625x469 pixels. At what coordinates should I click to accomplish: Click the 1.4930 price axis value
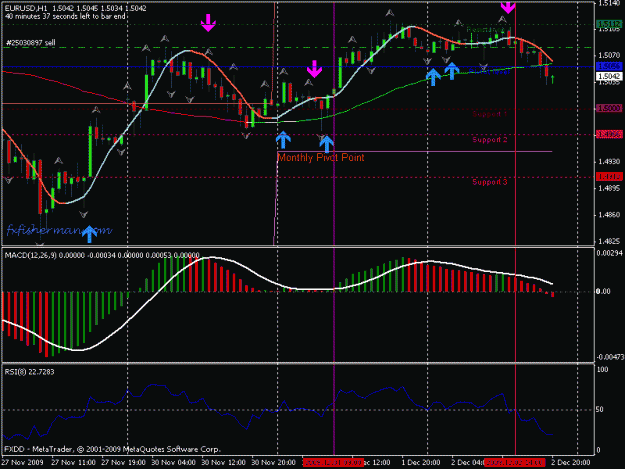(x=609, y=162)
